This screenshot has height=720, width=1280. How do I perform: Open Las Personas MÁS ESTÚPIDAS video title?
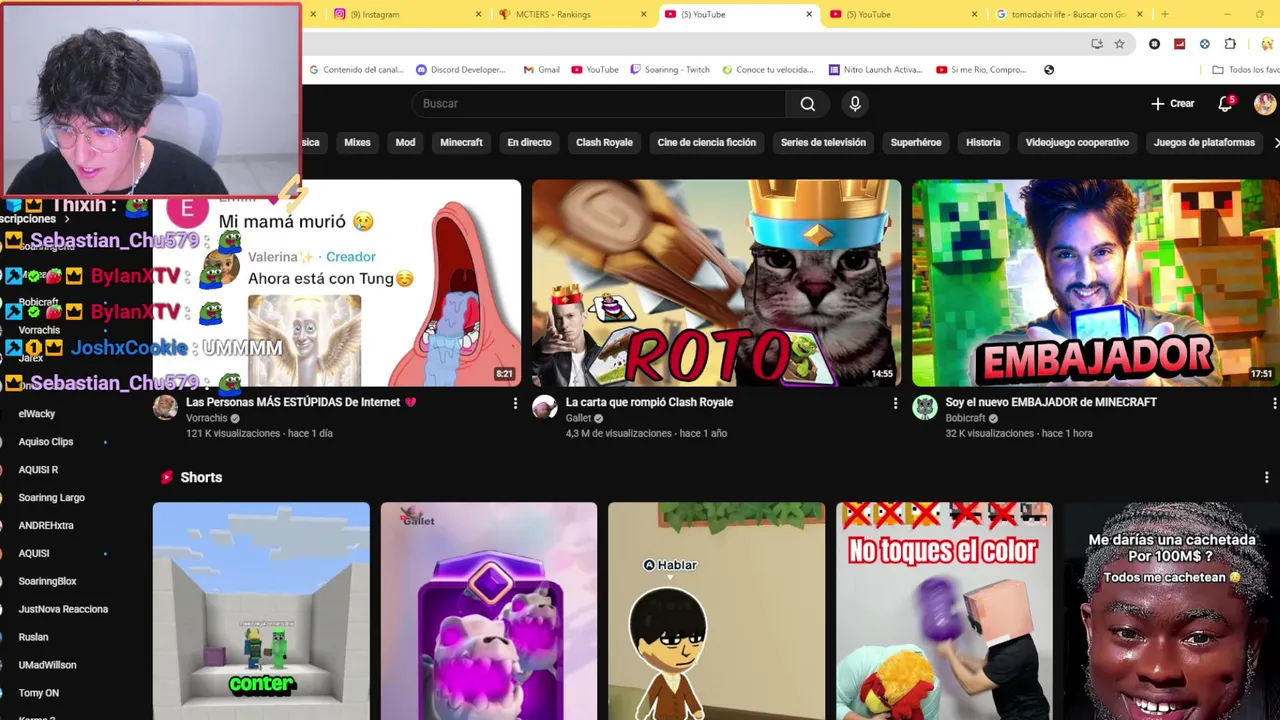pyautogui.click(x=301, y=402)
